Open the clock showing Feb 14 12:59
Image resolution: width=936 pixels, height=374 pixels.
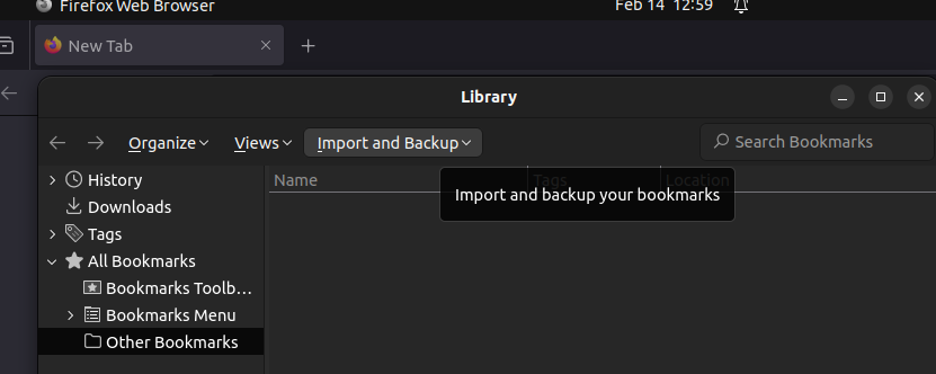[664, 6]
